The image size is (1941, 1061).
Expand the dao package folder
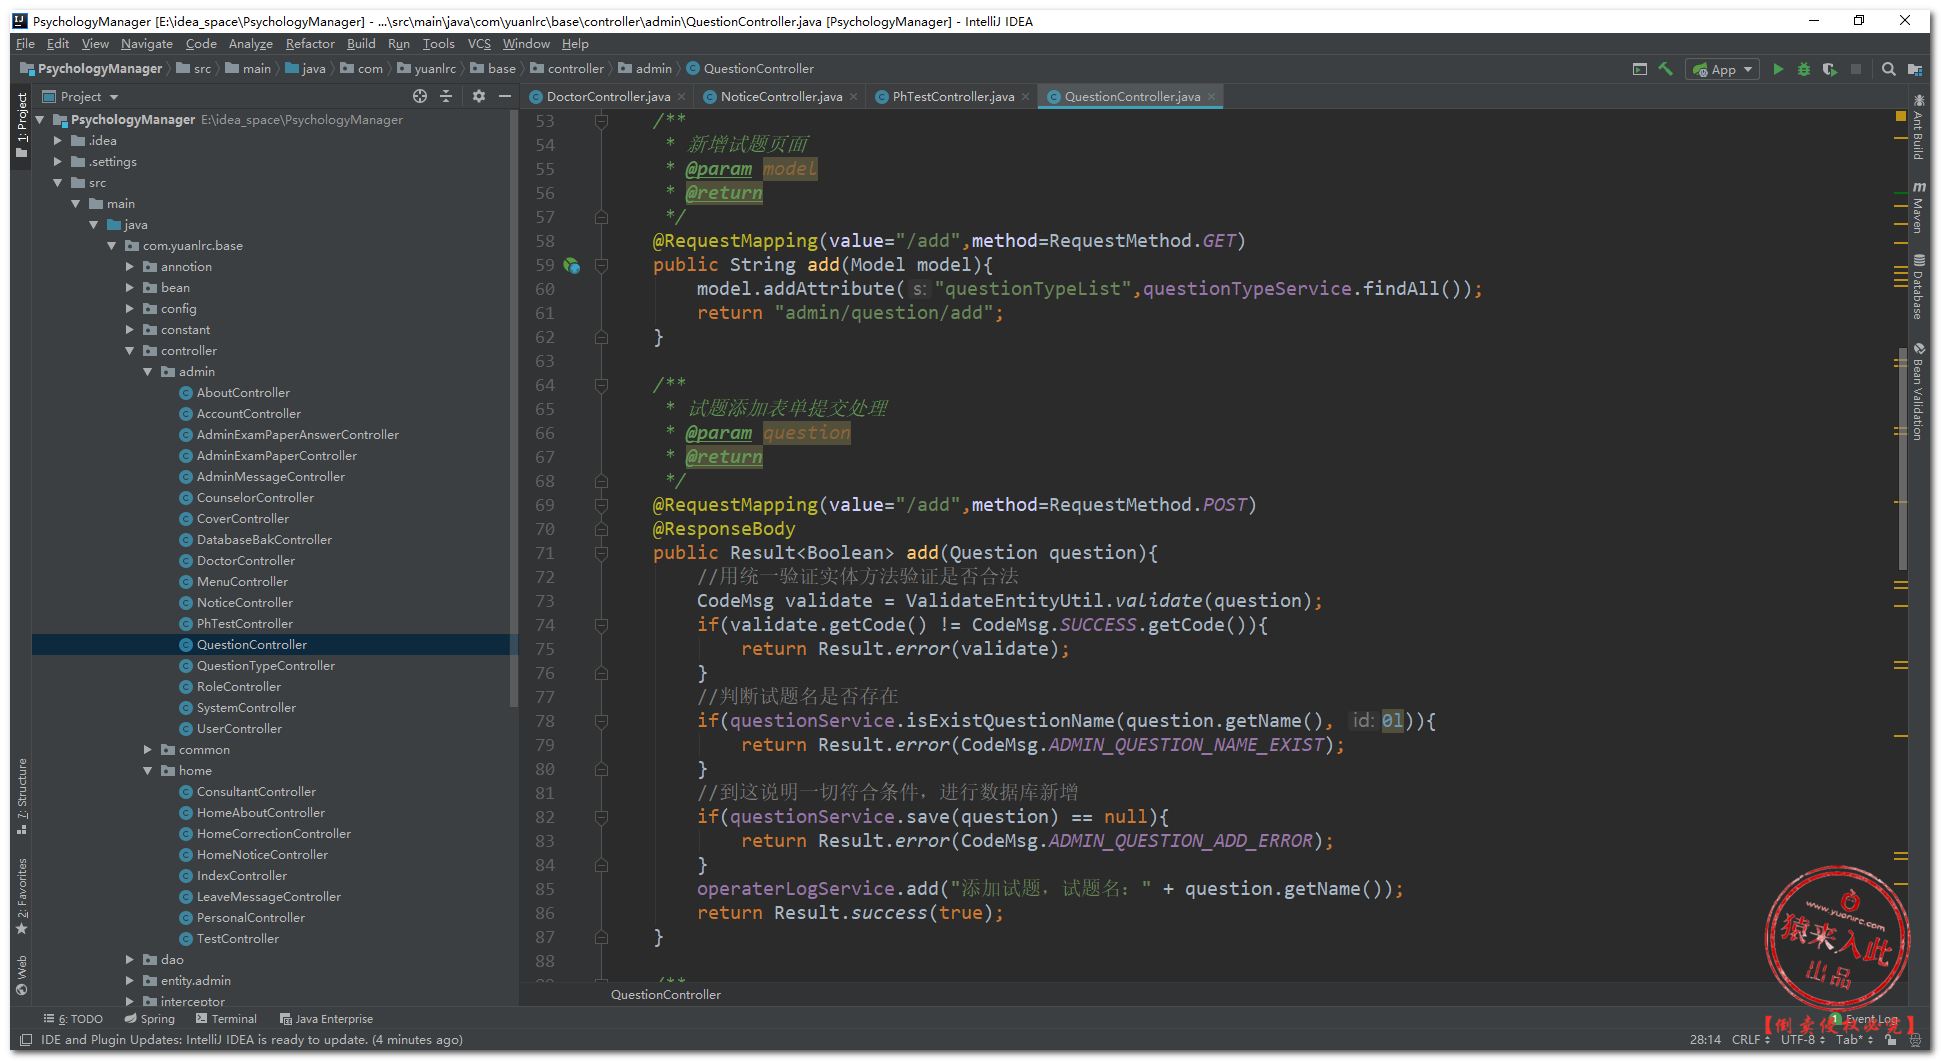coord(130,960)
